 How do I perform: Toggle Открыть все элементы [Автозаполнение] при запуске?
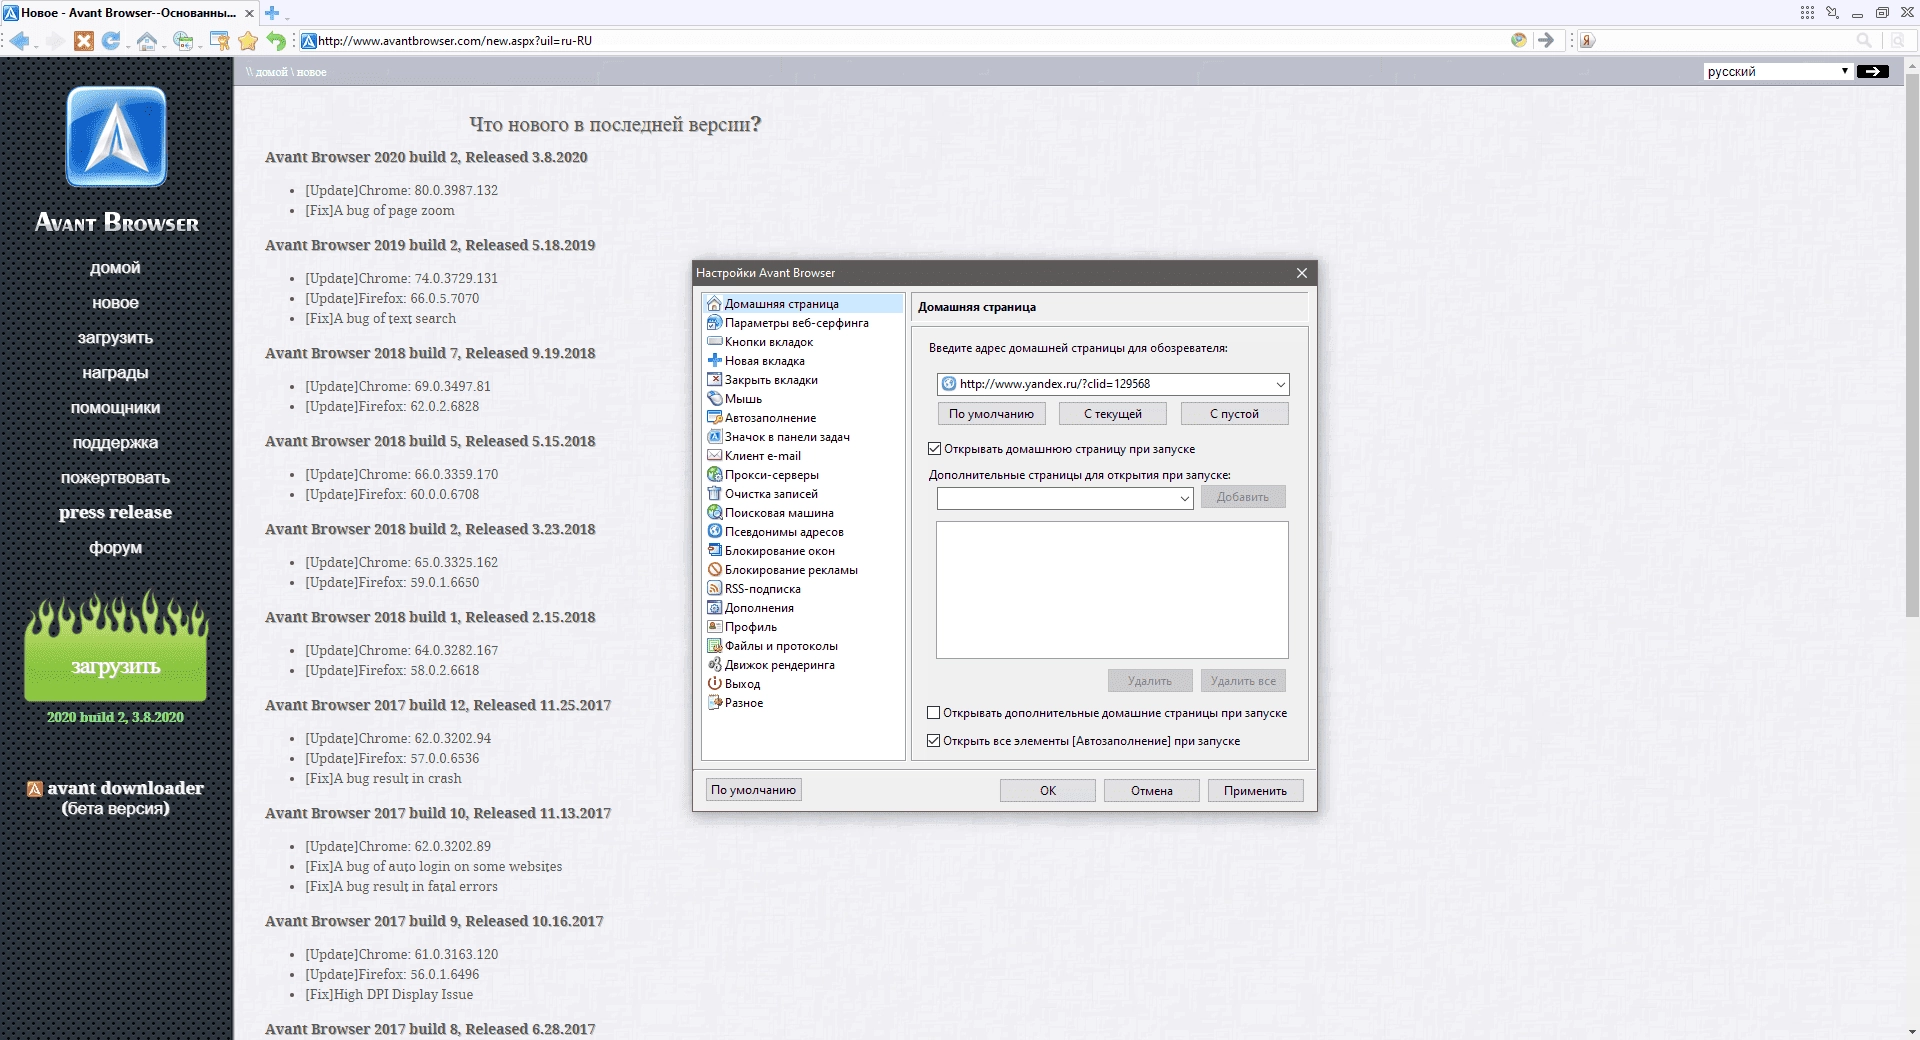click(x=934, y=741)
